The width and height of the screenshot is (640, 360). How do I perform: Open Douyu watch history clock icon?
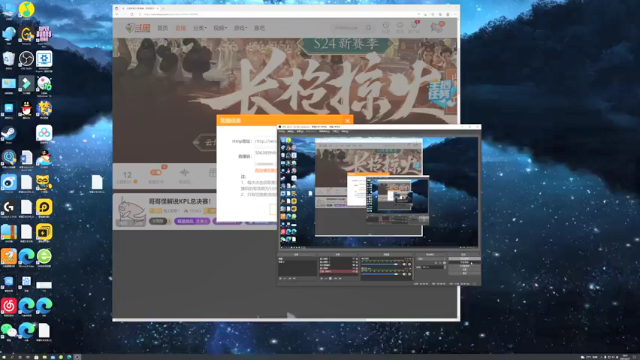[x=386, y=26]
